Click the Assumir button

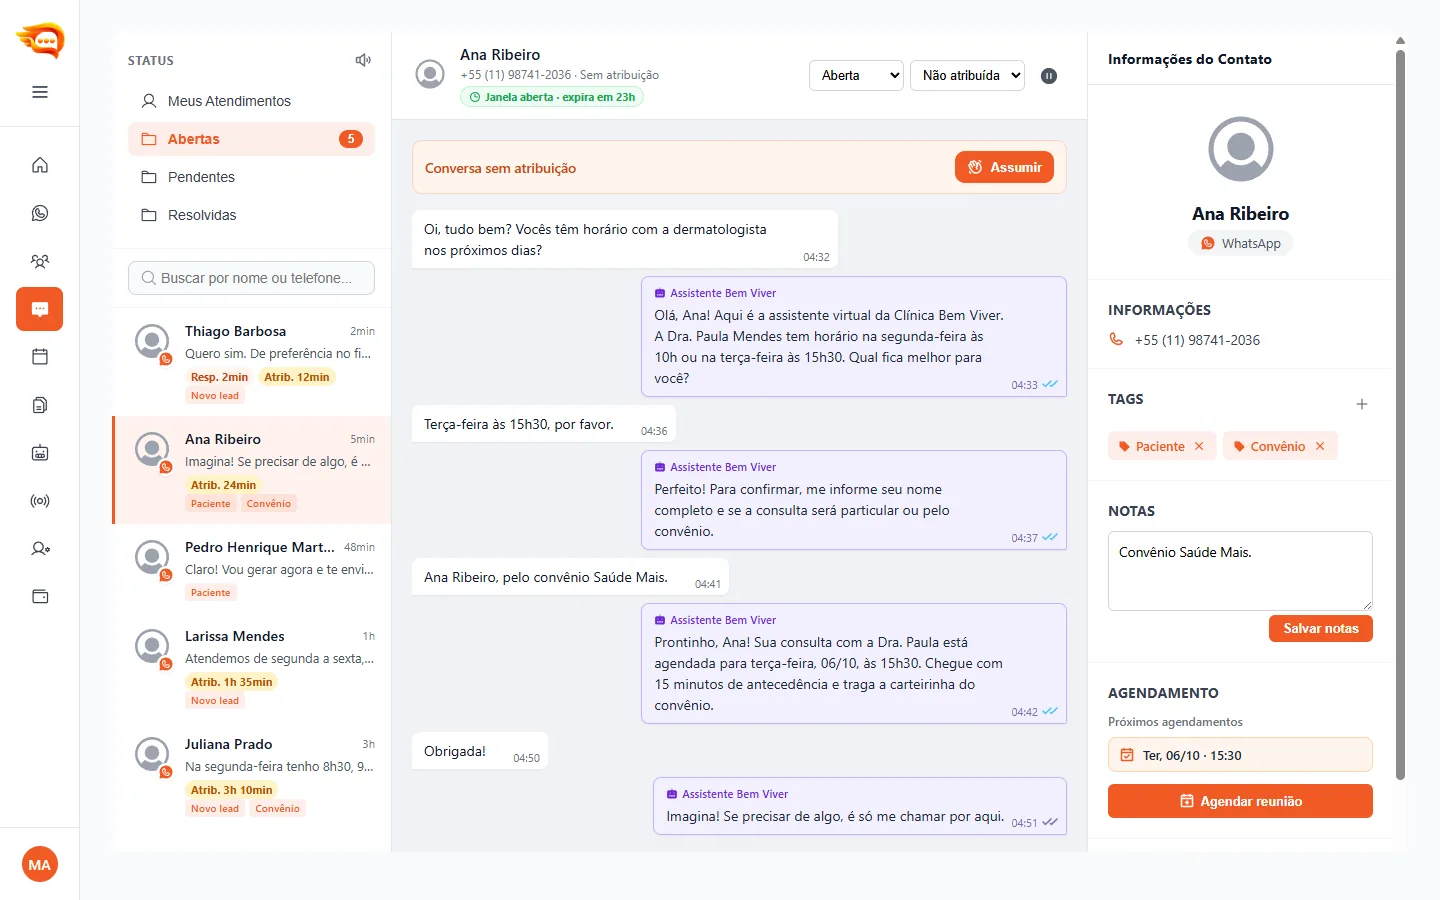[1004, 167]
